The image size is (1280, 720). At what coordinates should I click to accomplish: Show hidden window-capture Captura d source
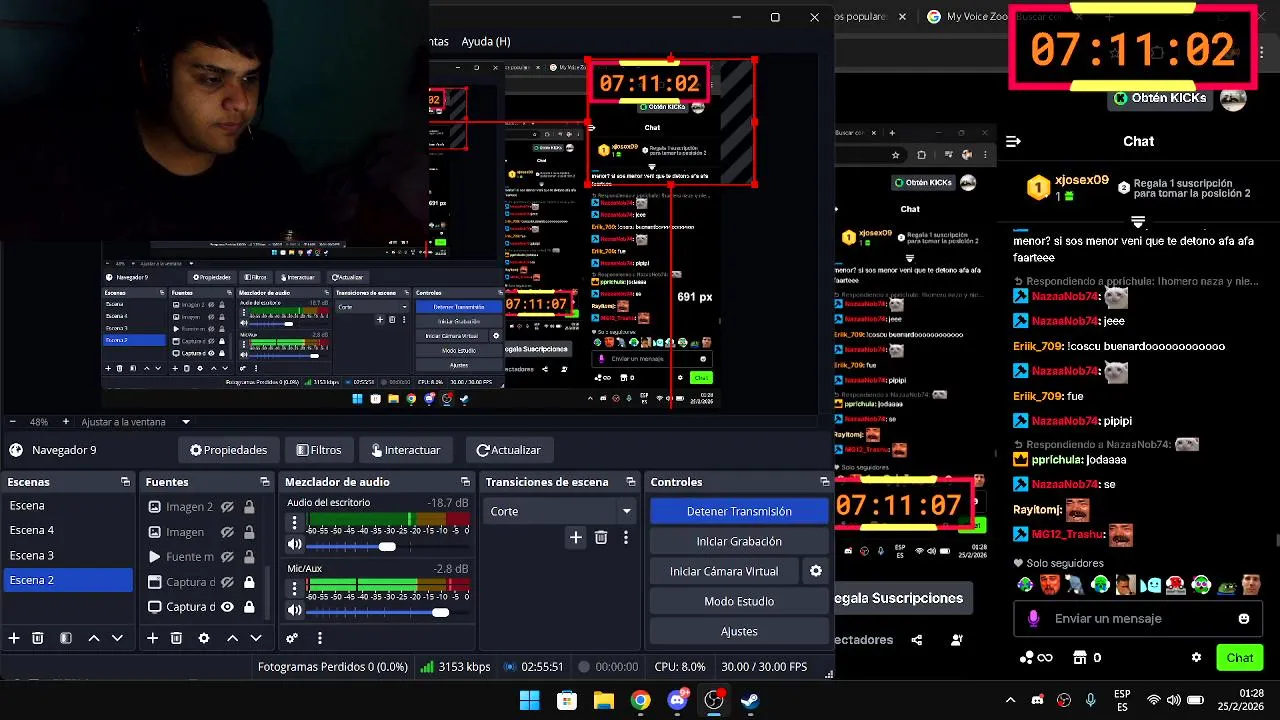227,582
